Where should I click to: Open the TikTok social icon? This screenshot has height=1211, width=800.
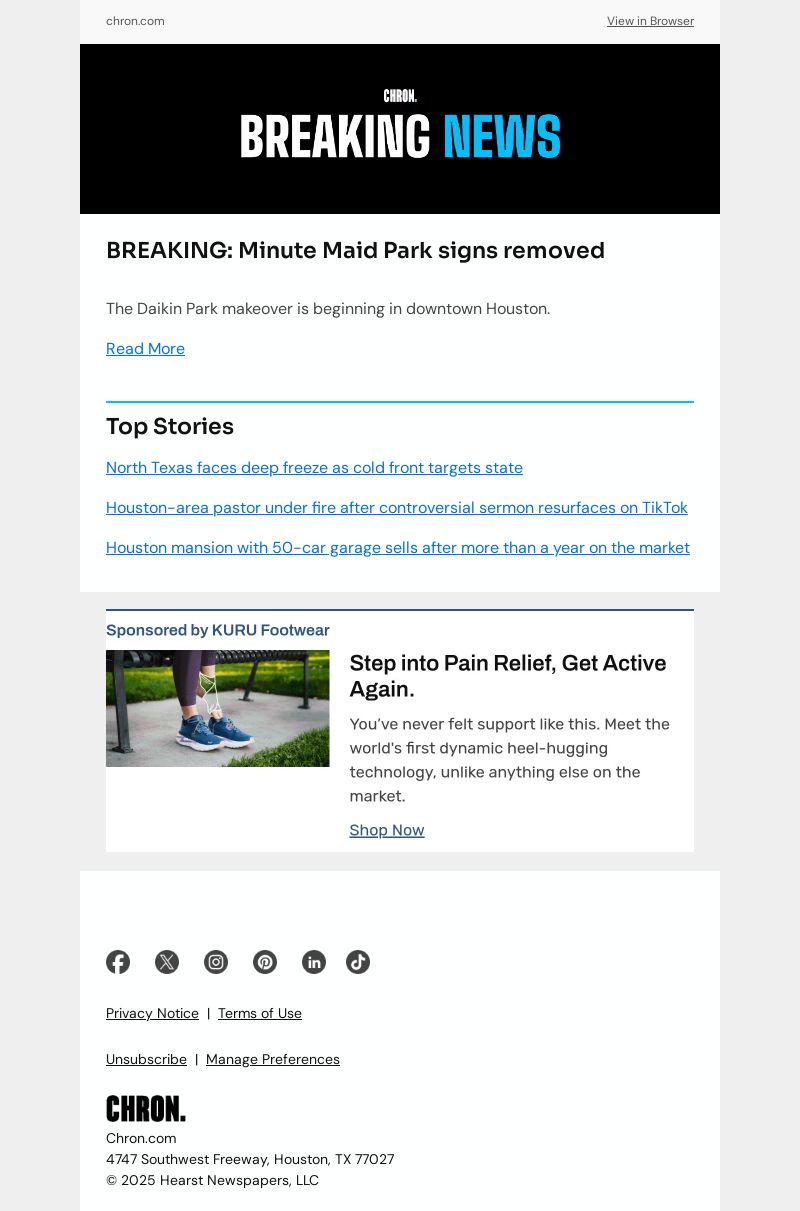click(358, 962)
